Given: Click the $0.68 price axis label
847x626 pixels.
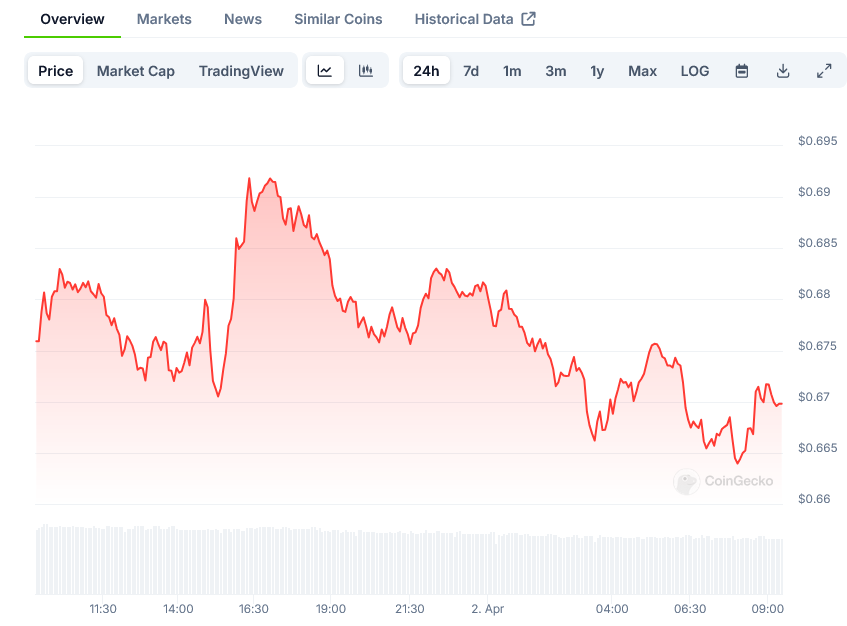Looking at the screenshot, I should click(814, 294).
